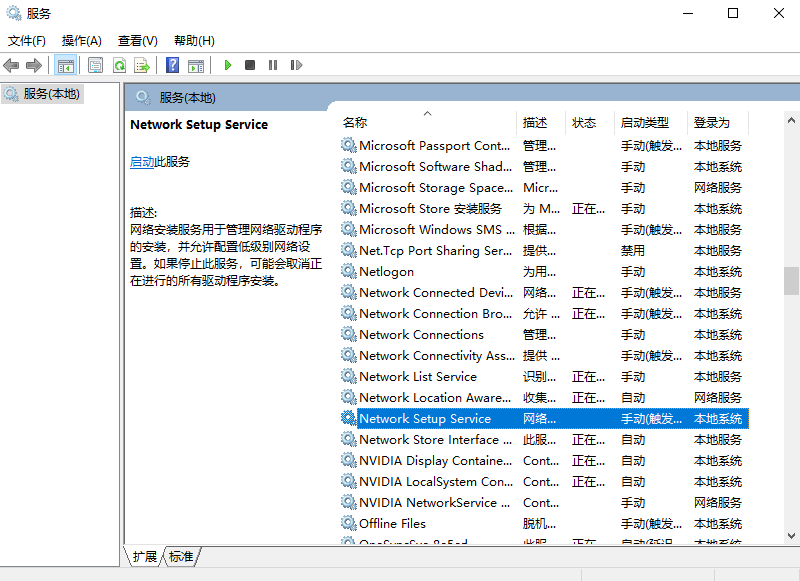Click the Back navigation arrow
This screenshot has height=581, width=800.
pyautogui.click(x=11, y=65)
